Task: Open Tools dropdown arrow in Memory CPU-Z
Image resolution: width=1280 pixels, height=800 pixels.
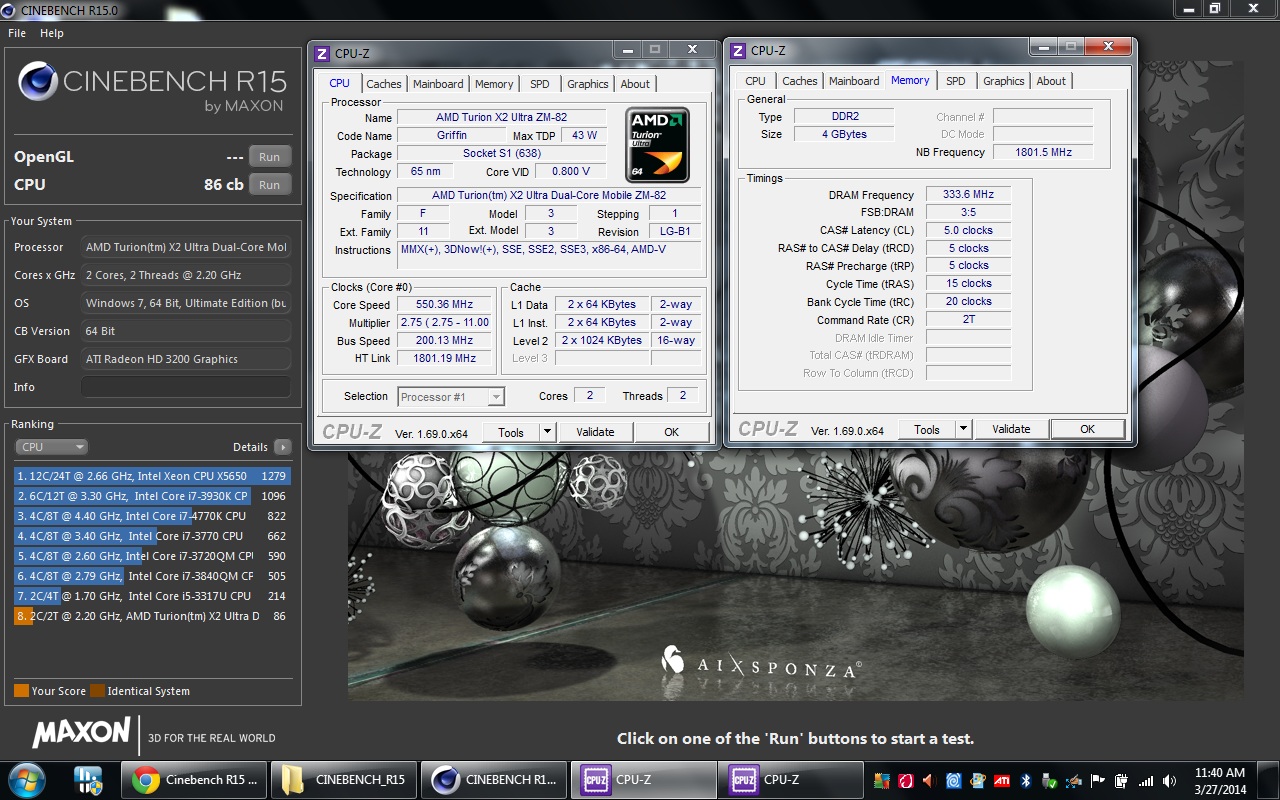Action: [x=963, y=429]
